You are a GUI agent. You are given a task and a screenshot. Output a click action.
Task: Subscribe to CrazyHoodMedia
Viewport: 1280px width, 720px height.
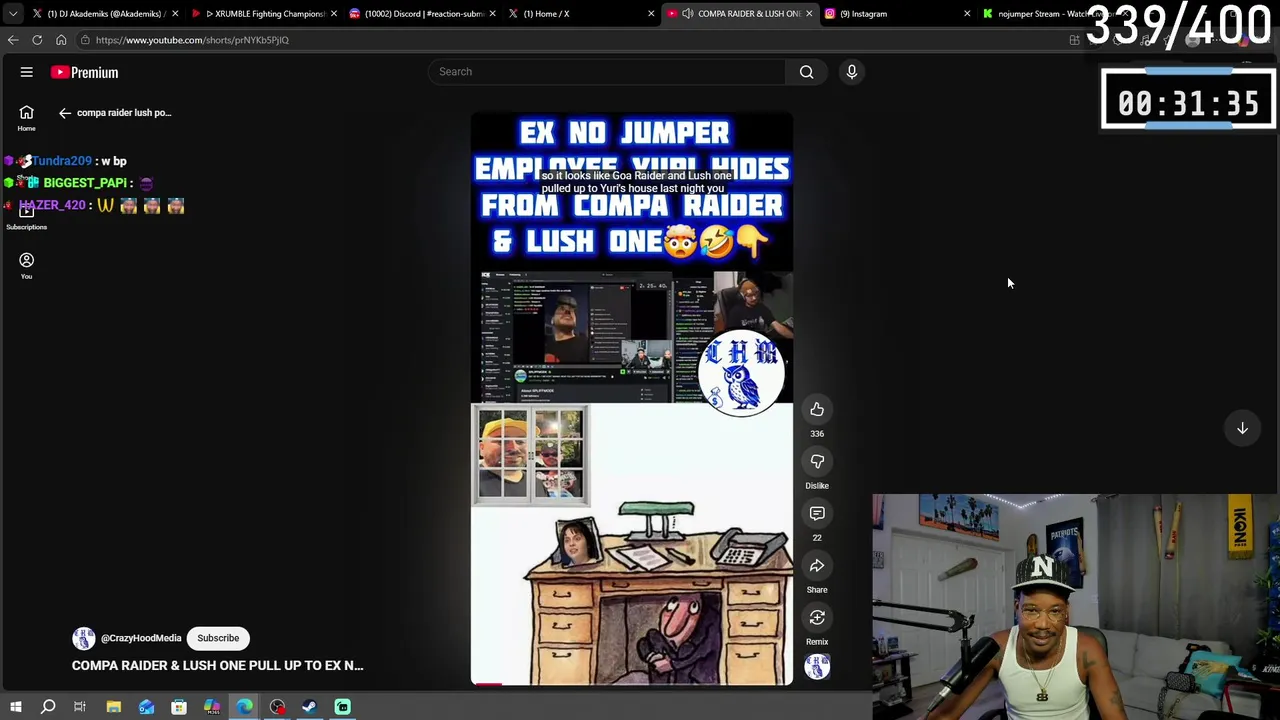(218, 638)
